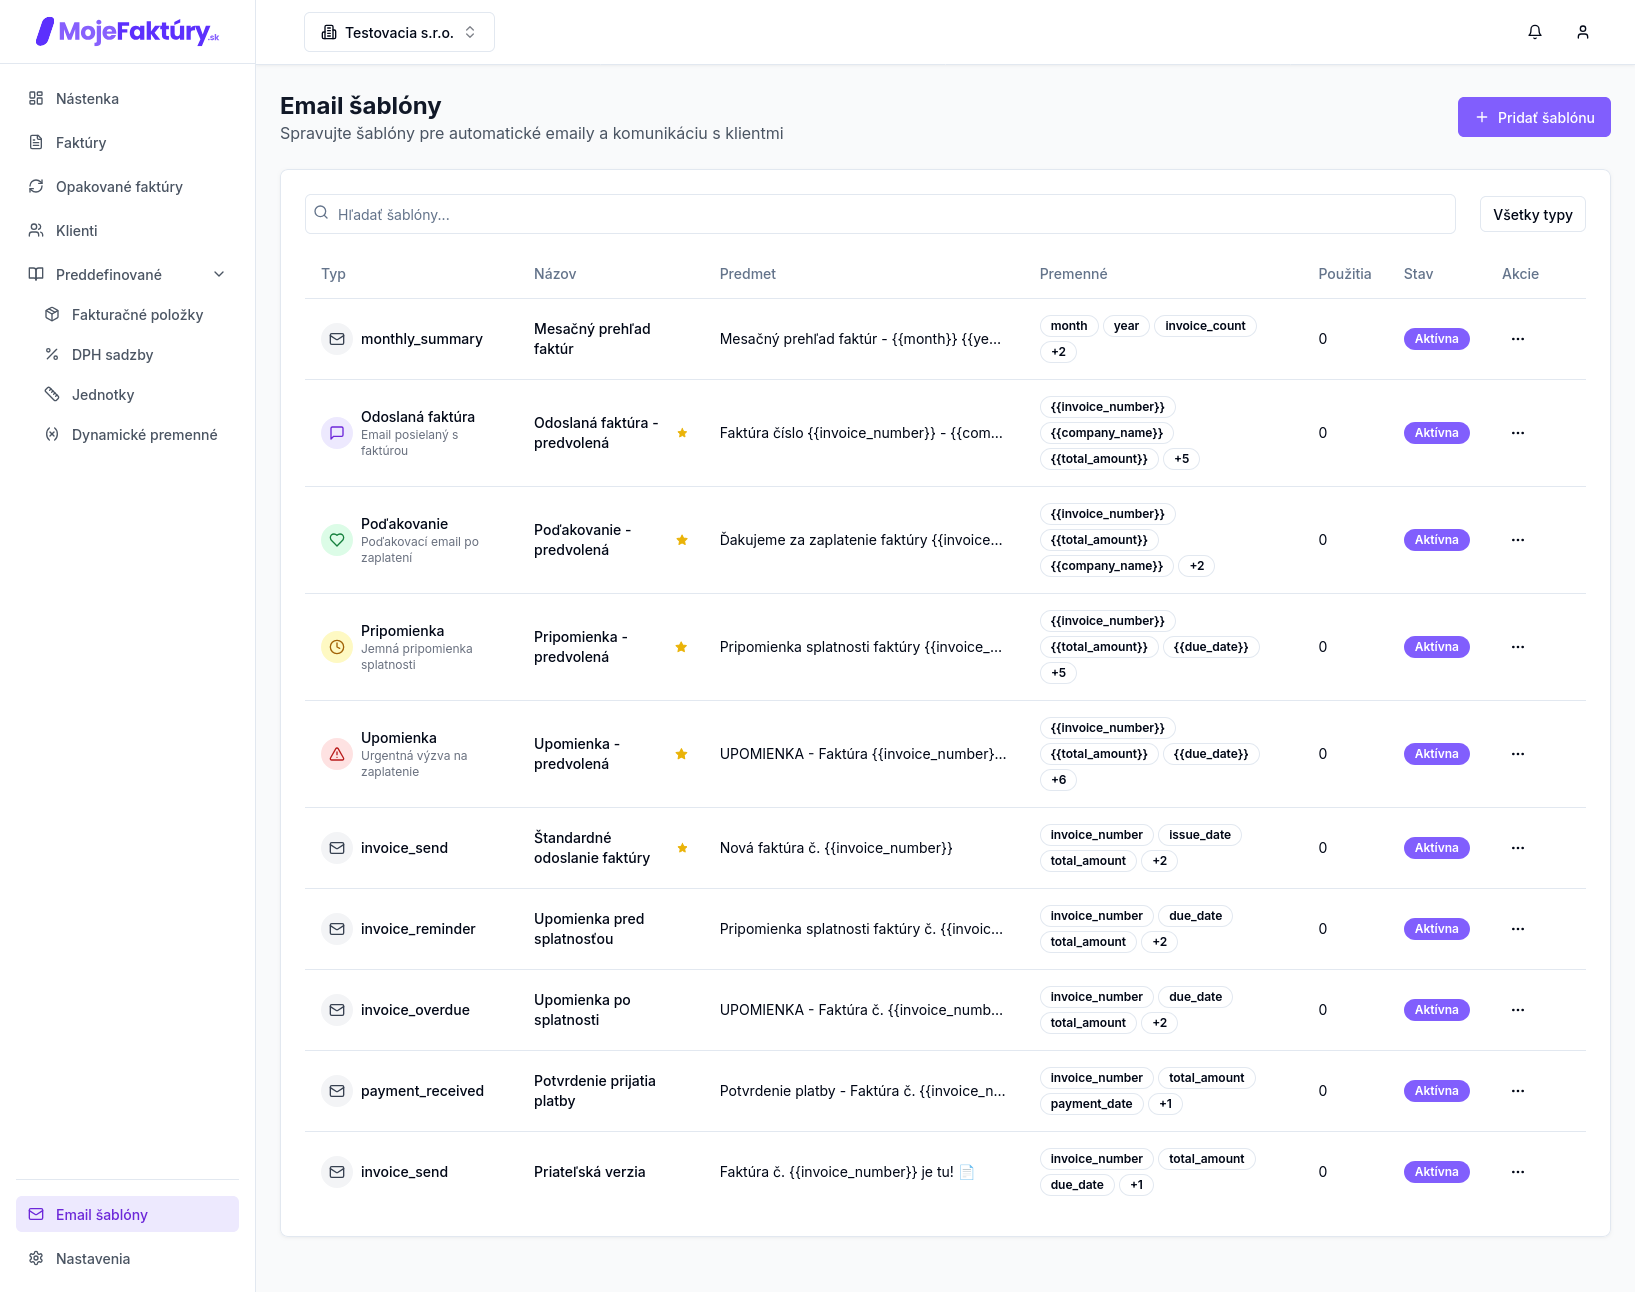The width and height of the screenshot is (1635, 1292).
Task: Open actions menu for payment_received row
Action: 1518,1091
